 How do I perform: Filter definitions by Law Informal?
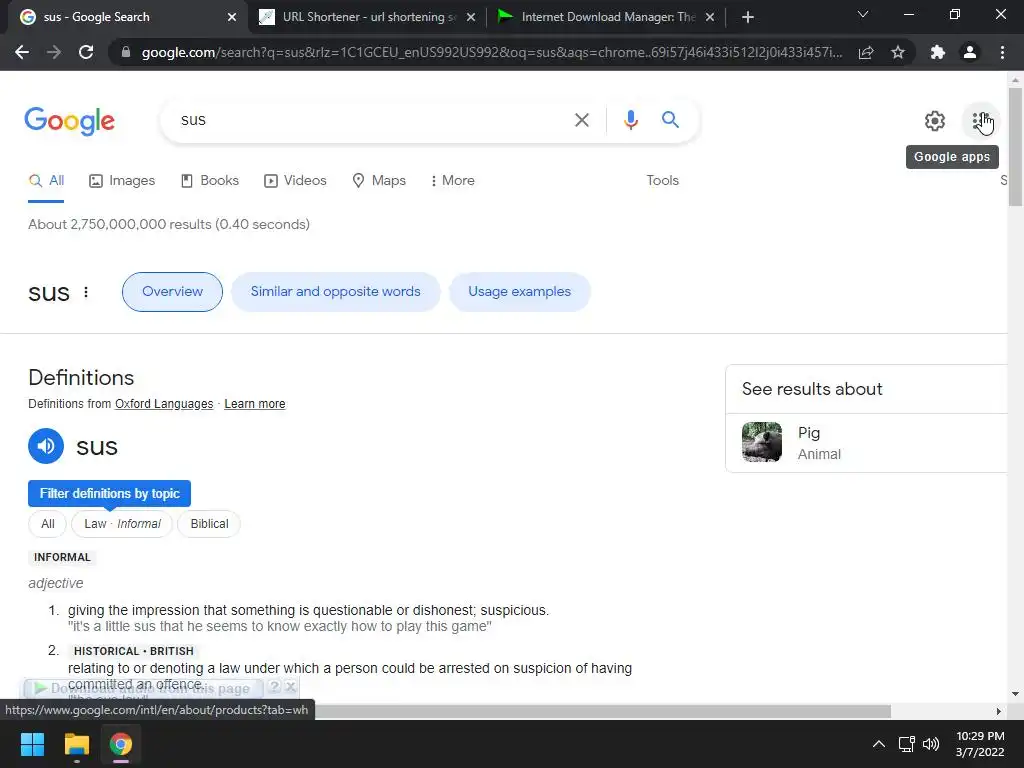point(122,524)
